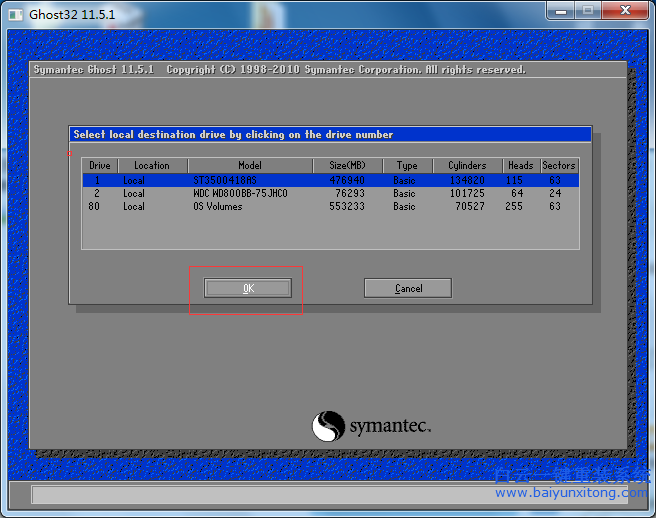656x518 pixels.
Task: Open the www.baiyunxitong.com watermark link
Action: (570, 493)
